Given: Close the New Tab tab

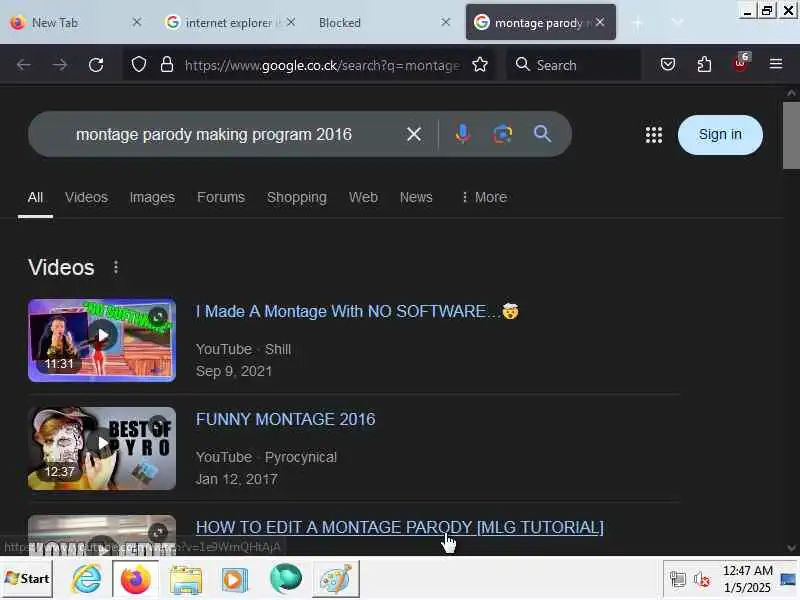Looking at the screenshot, I should pyautogui.click(x=137, y=22).
